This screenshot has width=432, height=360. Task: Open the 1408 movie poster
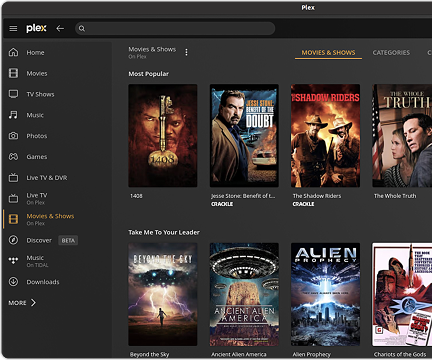coord(163,136)
